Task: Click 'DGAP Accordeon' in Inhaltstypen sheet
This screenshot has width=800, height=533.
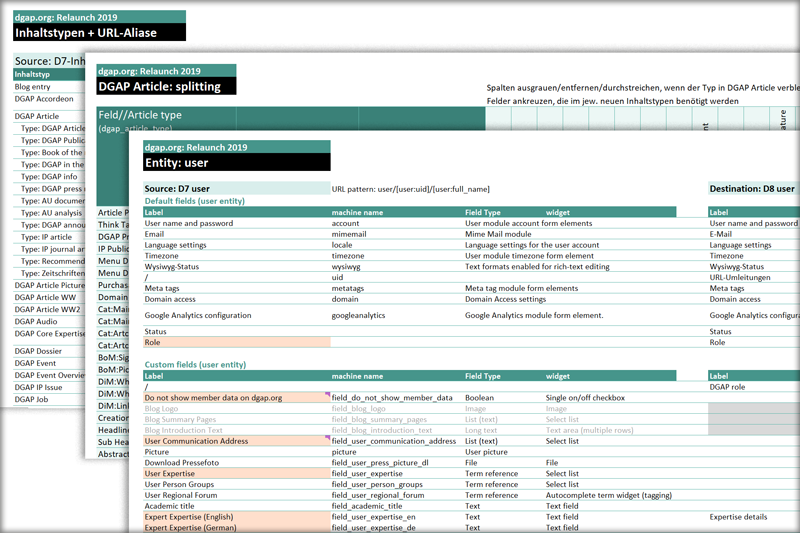Action: (x=44, y=98)
